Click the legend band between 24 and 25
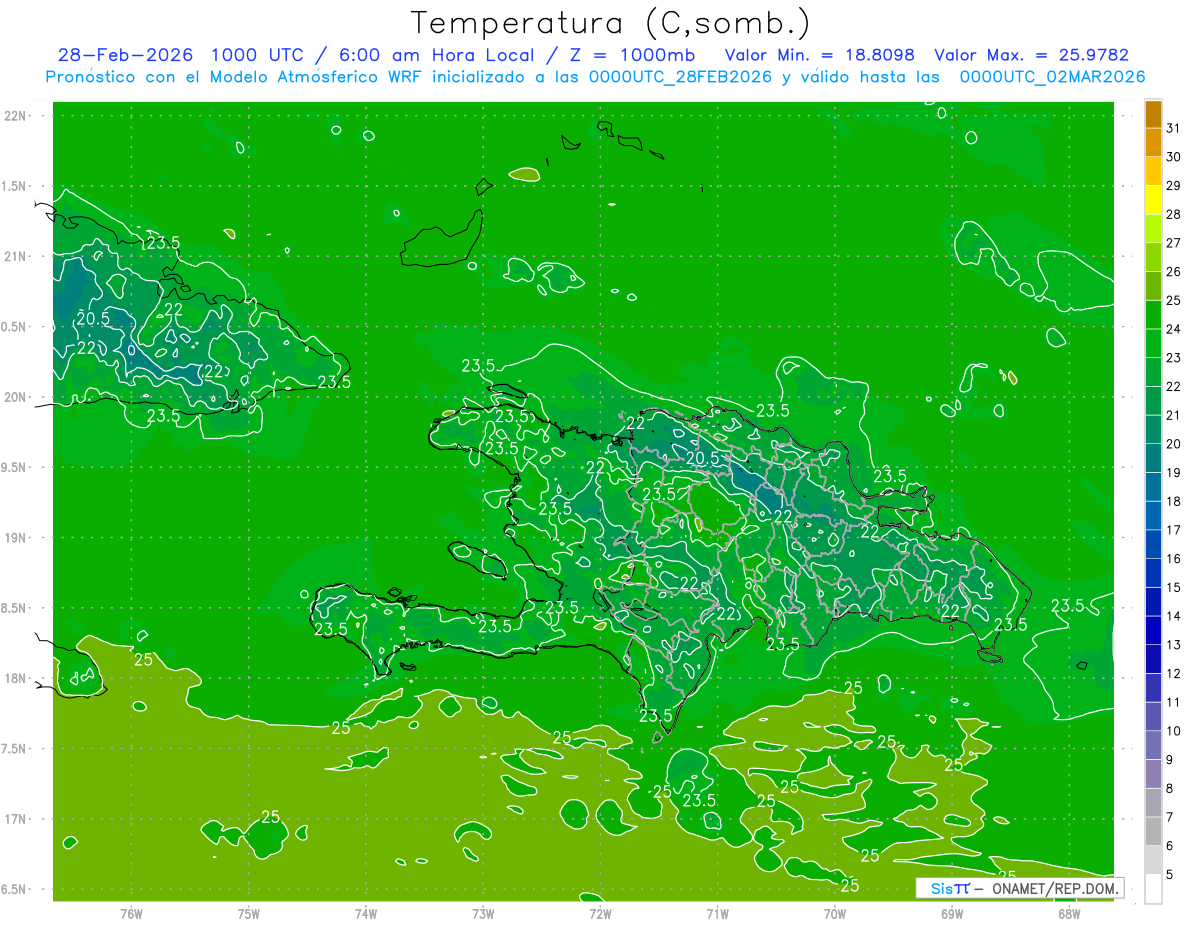The image size is (1200, 927). tap(1153, 315)
